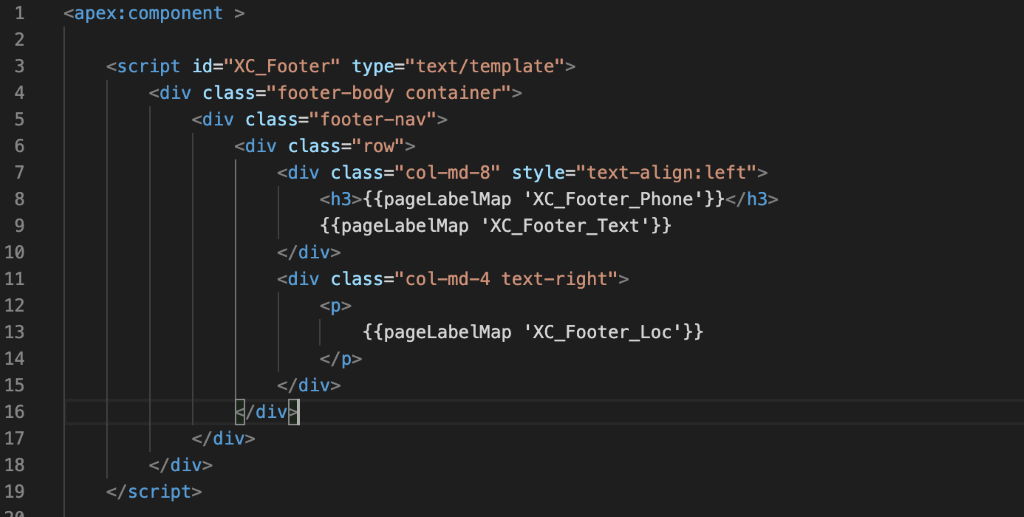Click the "row" class value
Viewport: 1024px width, 517px height.
click(378, 146)
